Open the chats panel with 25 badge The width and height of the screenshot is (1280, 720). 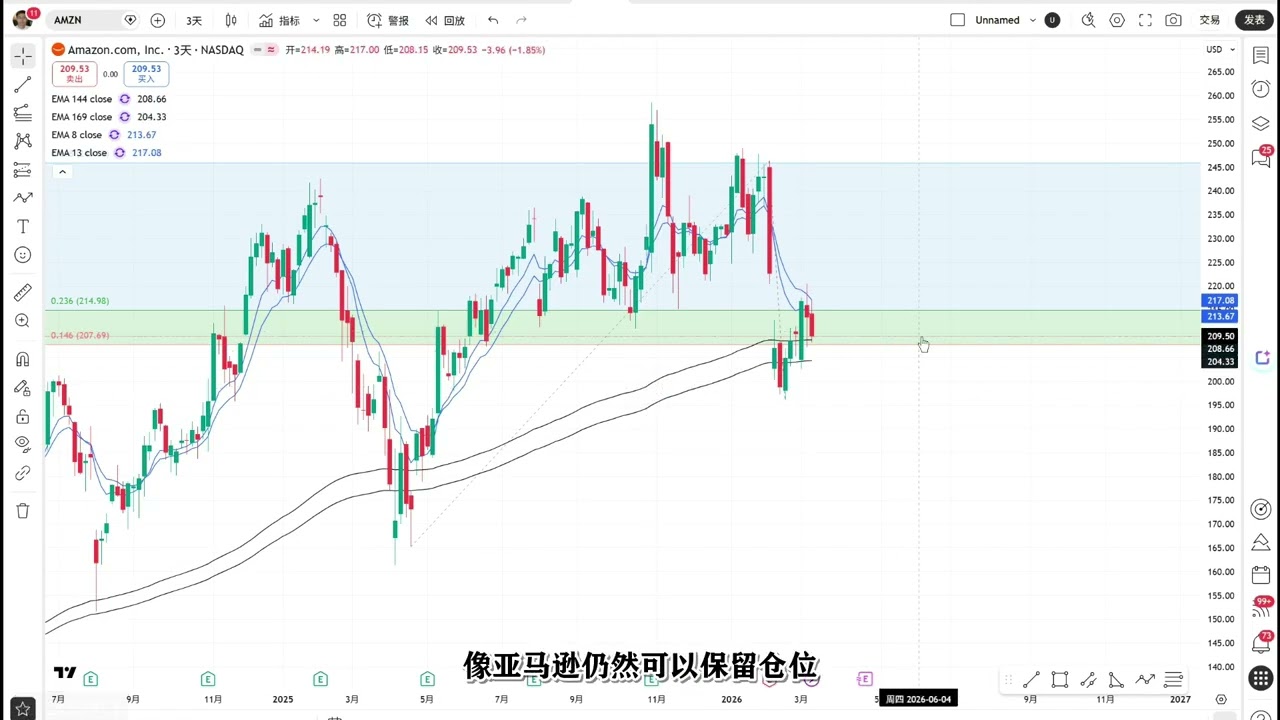pyautogui.click(x=1261, y=157)
